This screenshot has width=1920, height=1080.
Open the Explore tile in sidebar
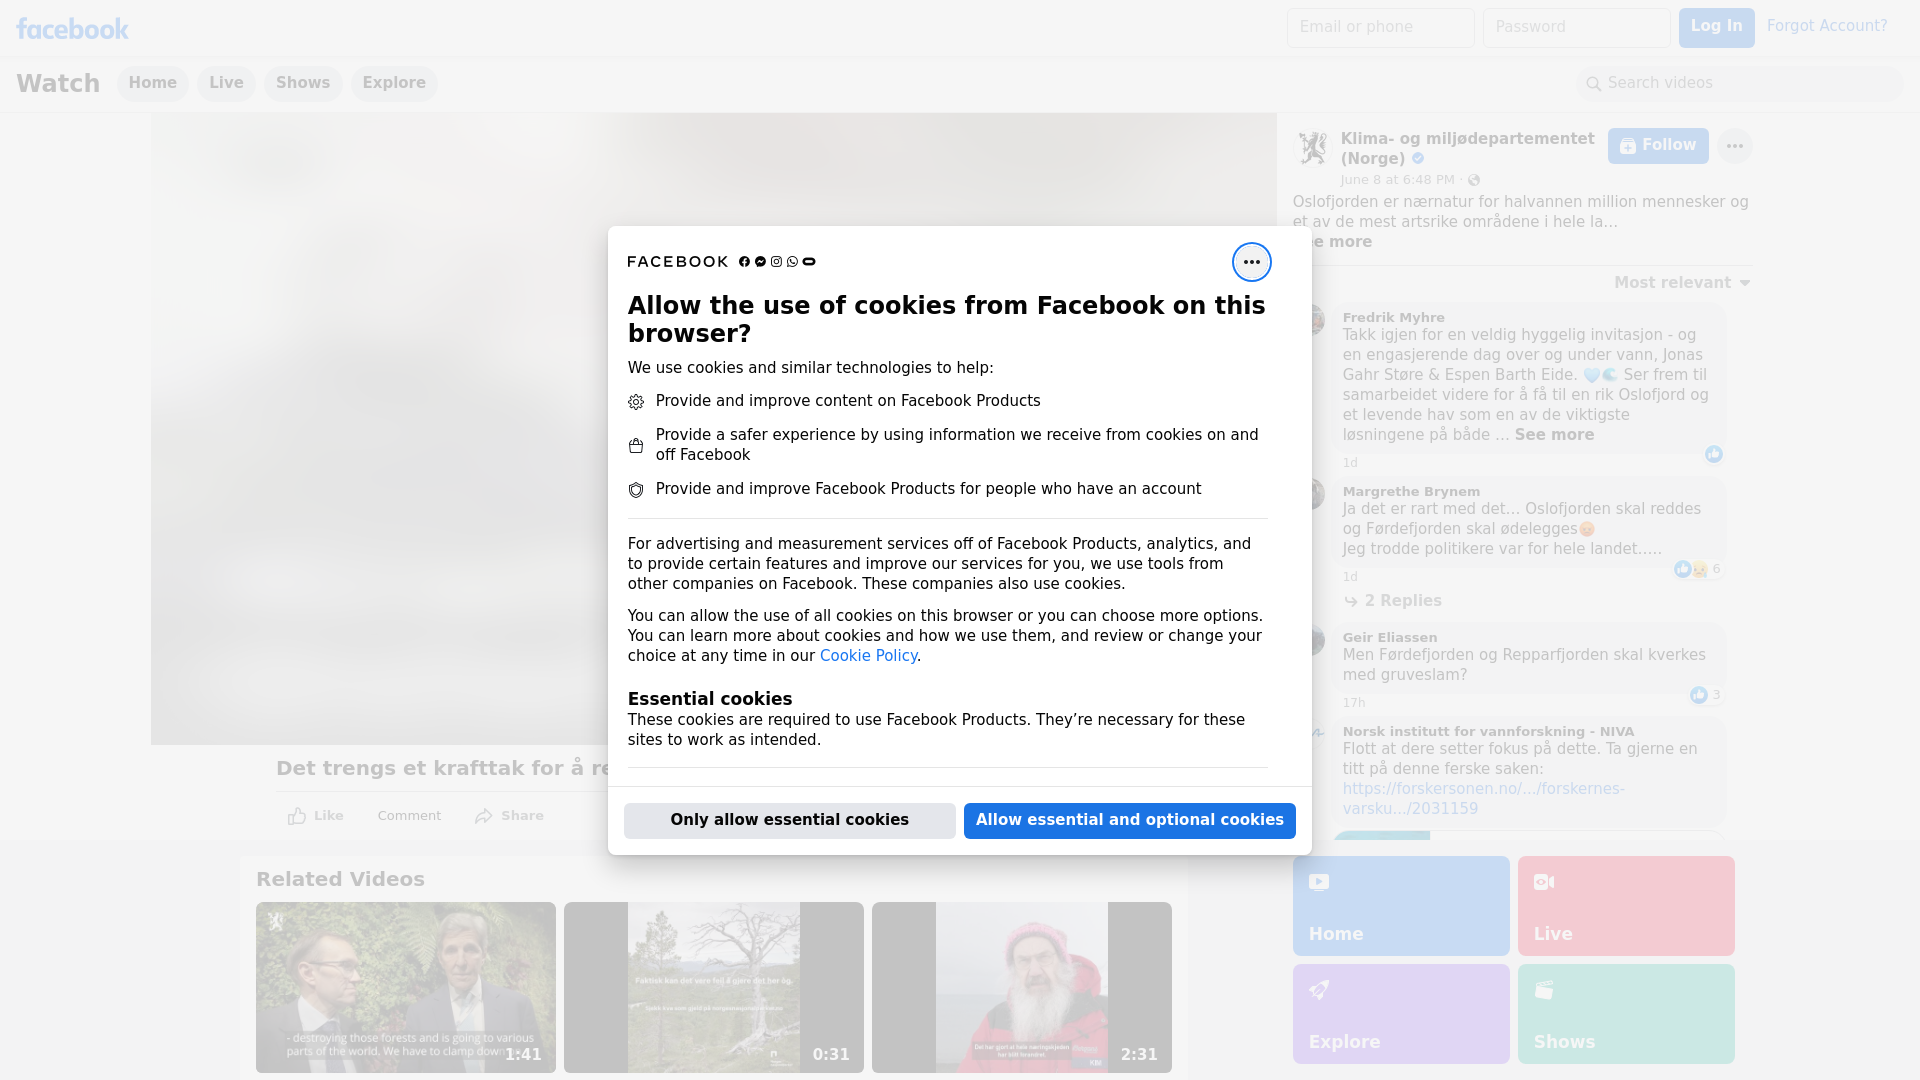tap(1401, 1014)
